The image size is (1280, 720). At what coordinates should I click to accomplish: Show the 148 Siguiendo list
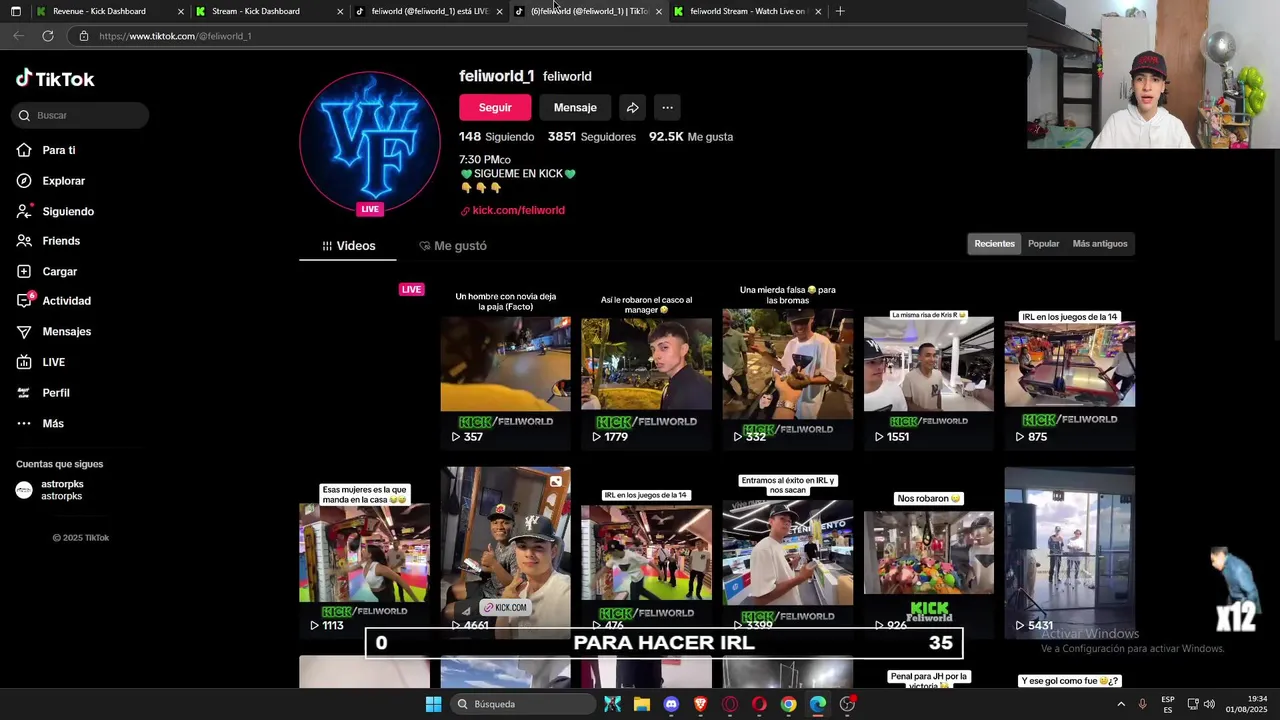click(x=496, y=136)
